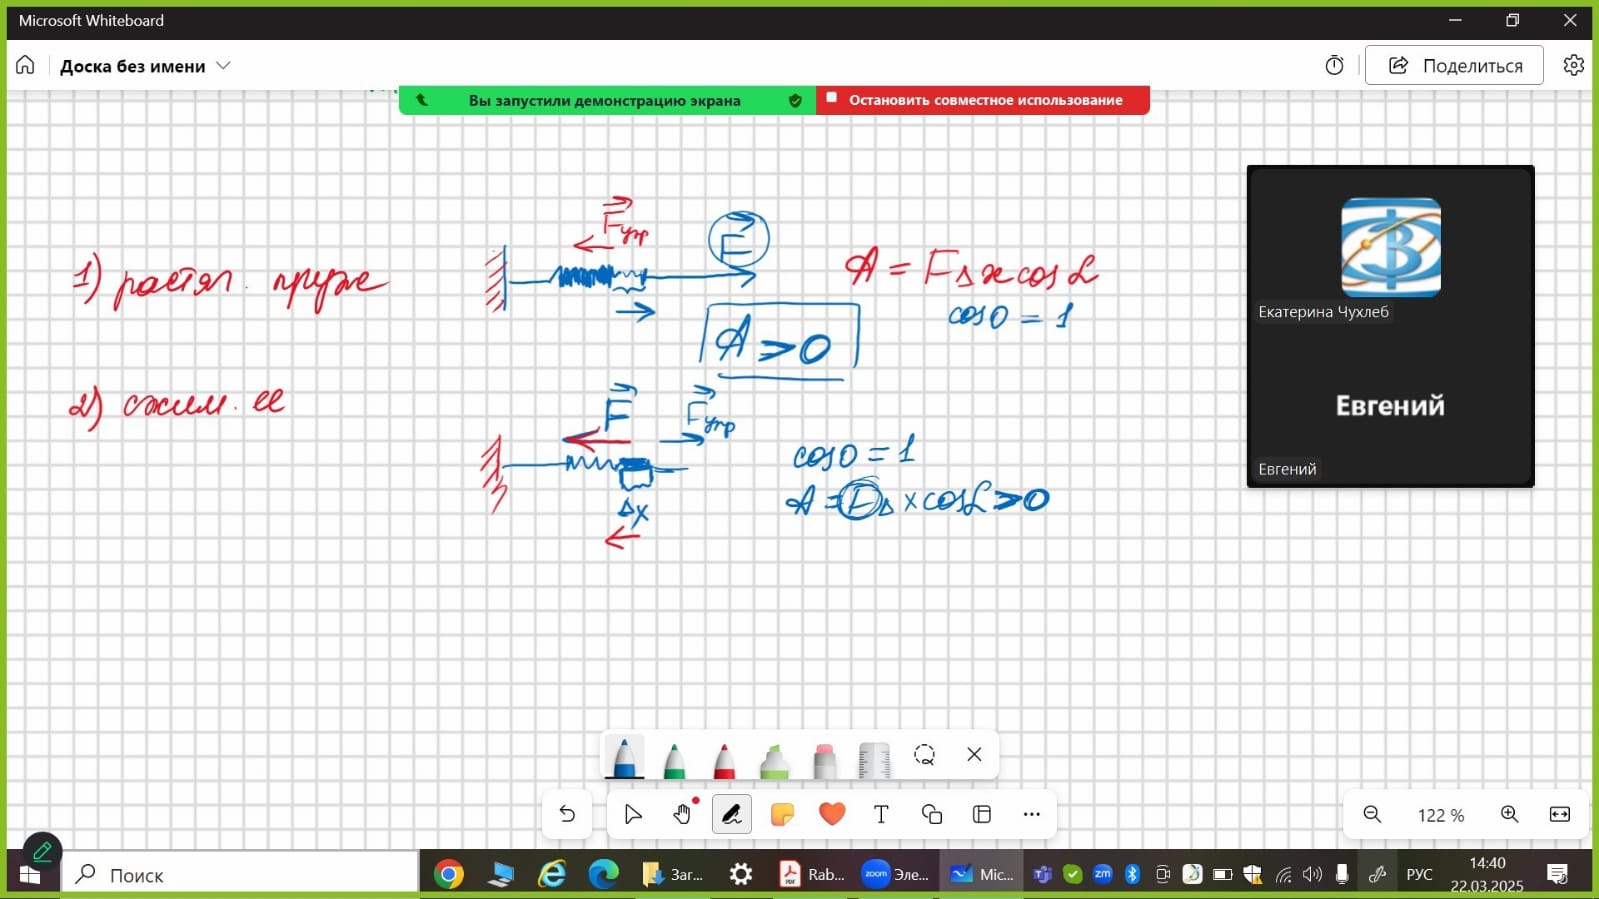Viewport: 1599px width, 899px height.
Task: Activate the eraser tool
Action: (824, 760)
